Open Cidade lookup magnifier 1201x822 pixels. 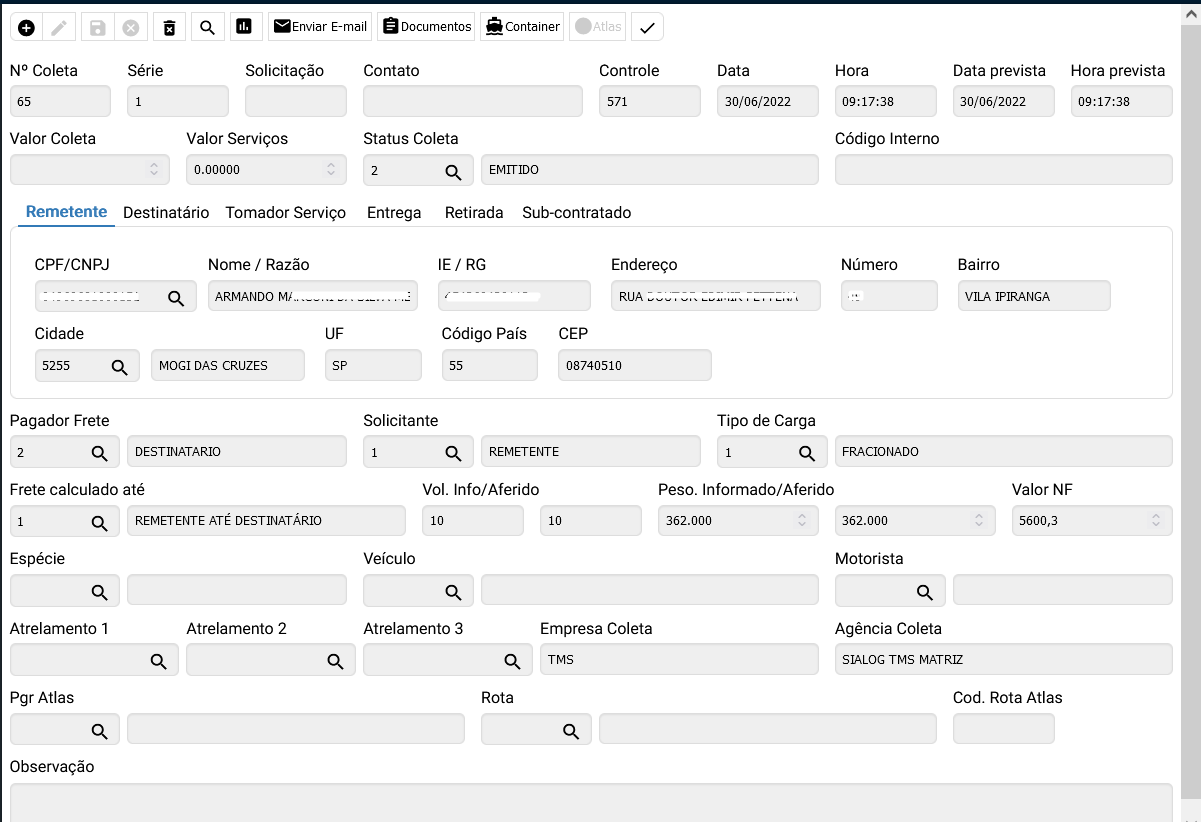click(119, 367)
